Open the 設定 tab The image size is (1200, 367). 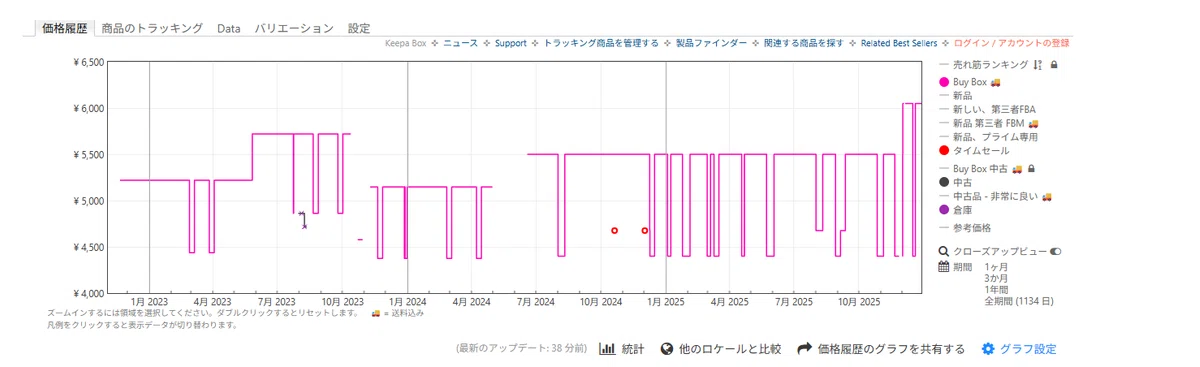pyautogui.click(x=359, y=29)
